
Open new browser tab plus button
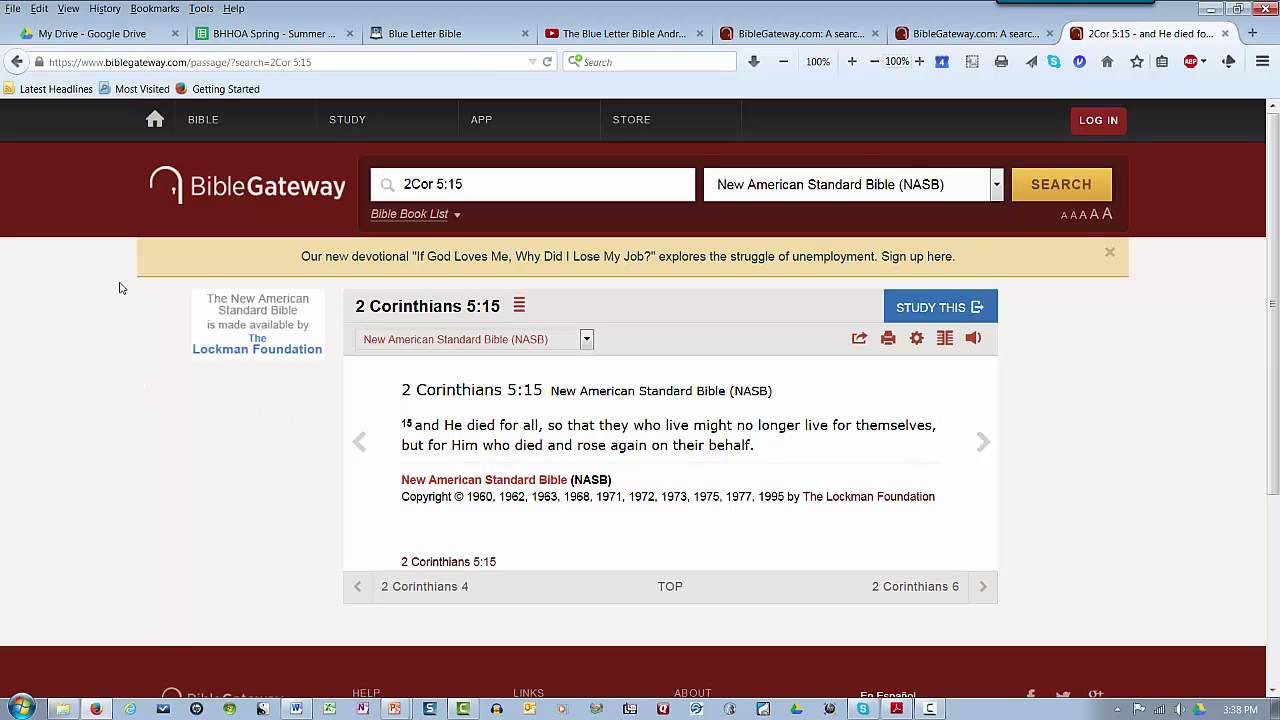pos(1252,33)
